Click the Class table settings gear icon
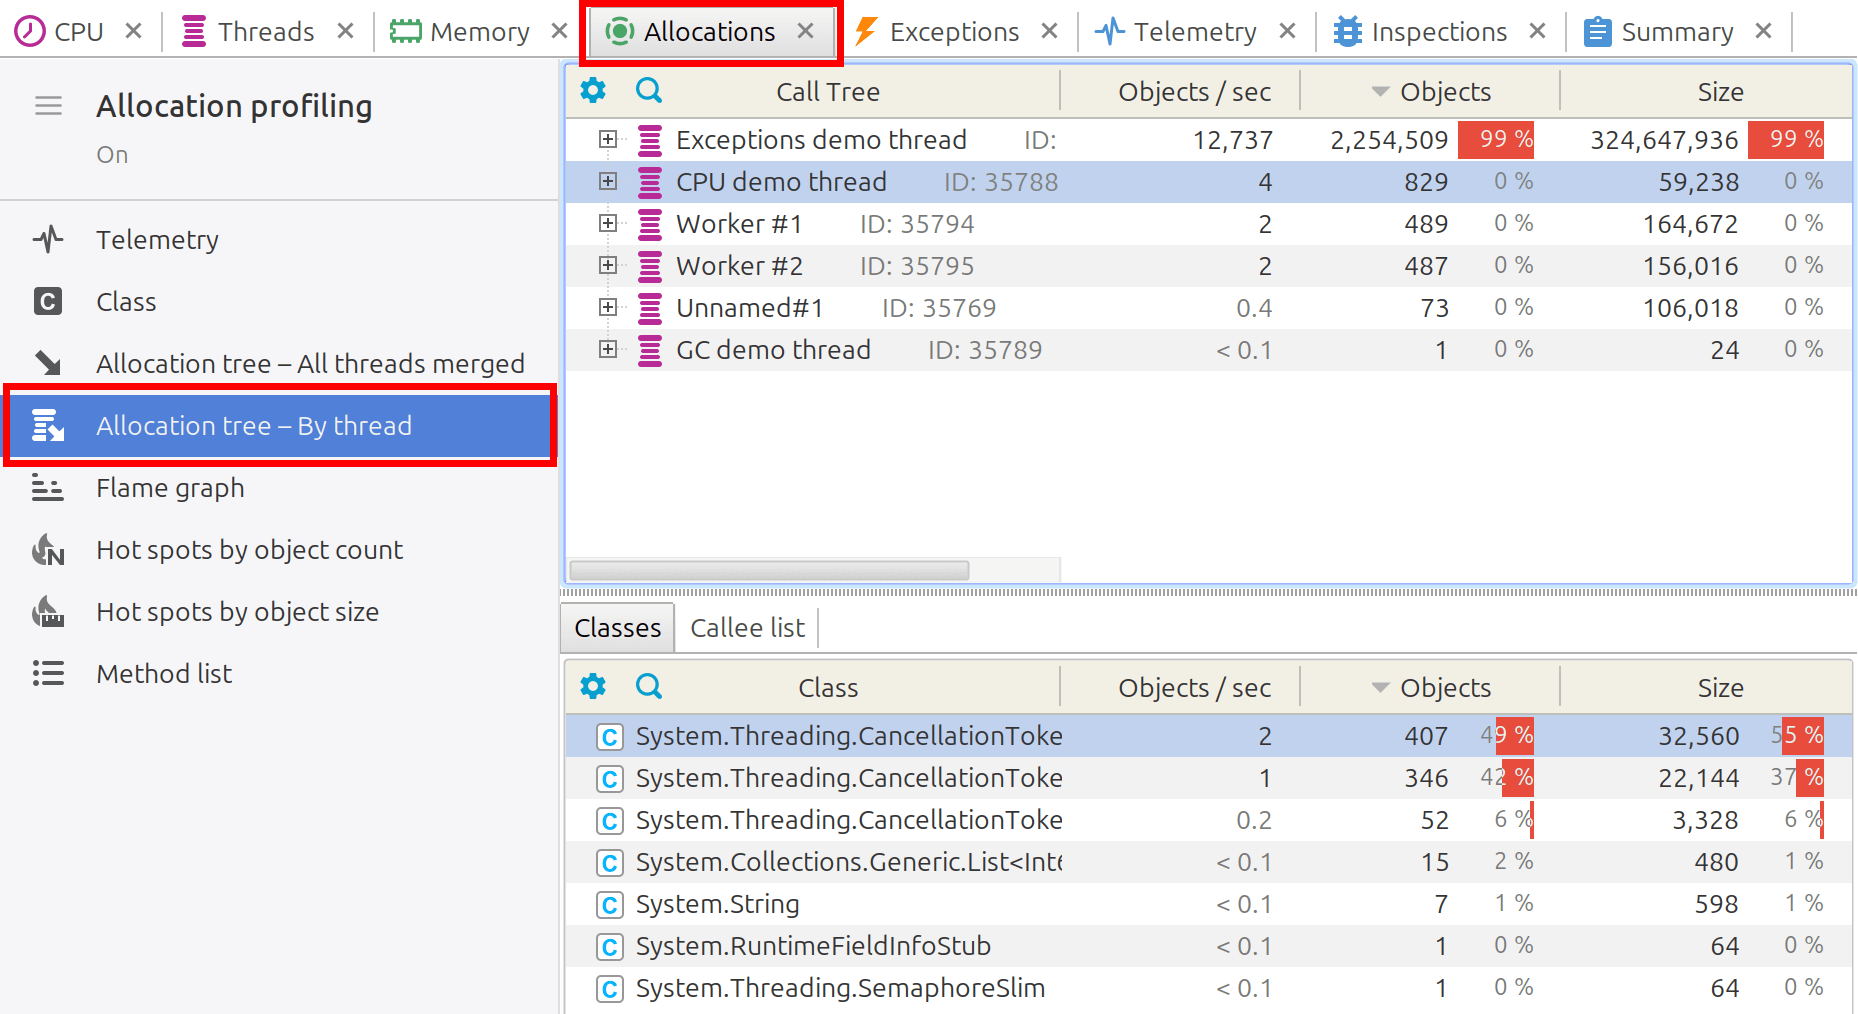 [593, 687]
